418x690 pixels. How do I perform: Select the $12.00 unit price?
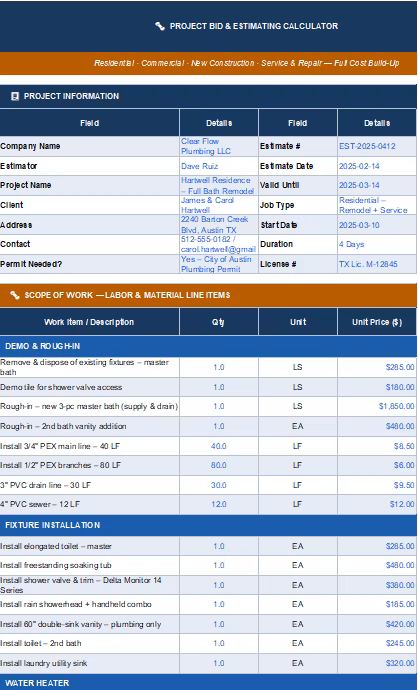[402, 504]
